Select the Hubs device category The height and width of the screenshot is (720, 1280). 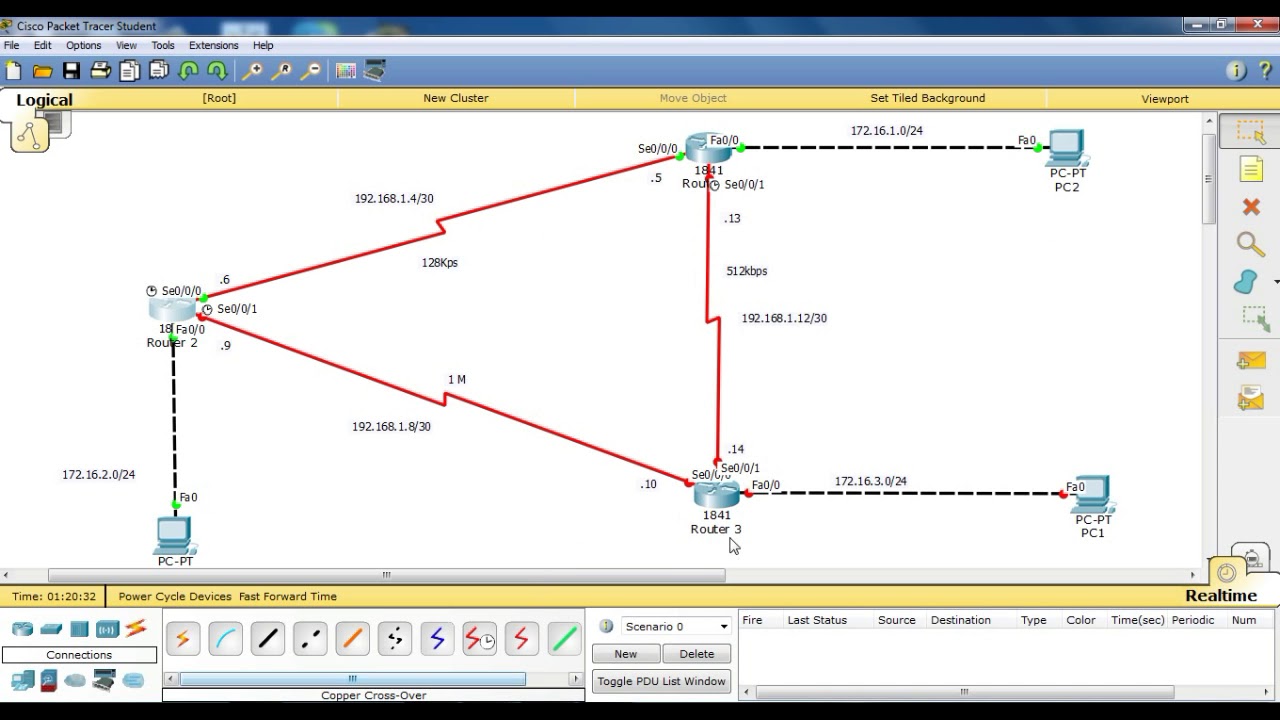pyautogui.click(x=79, y=629)
